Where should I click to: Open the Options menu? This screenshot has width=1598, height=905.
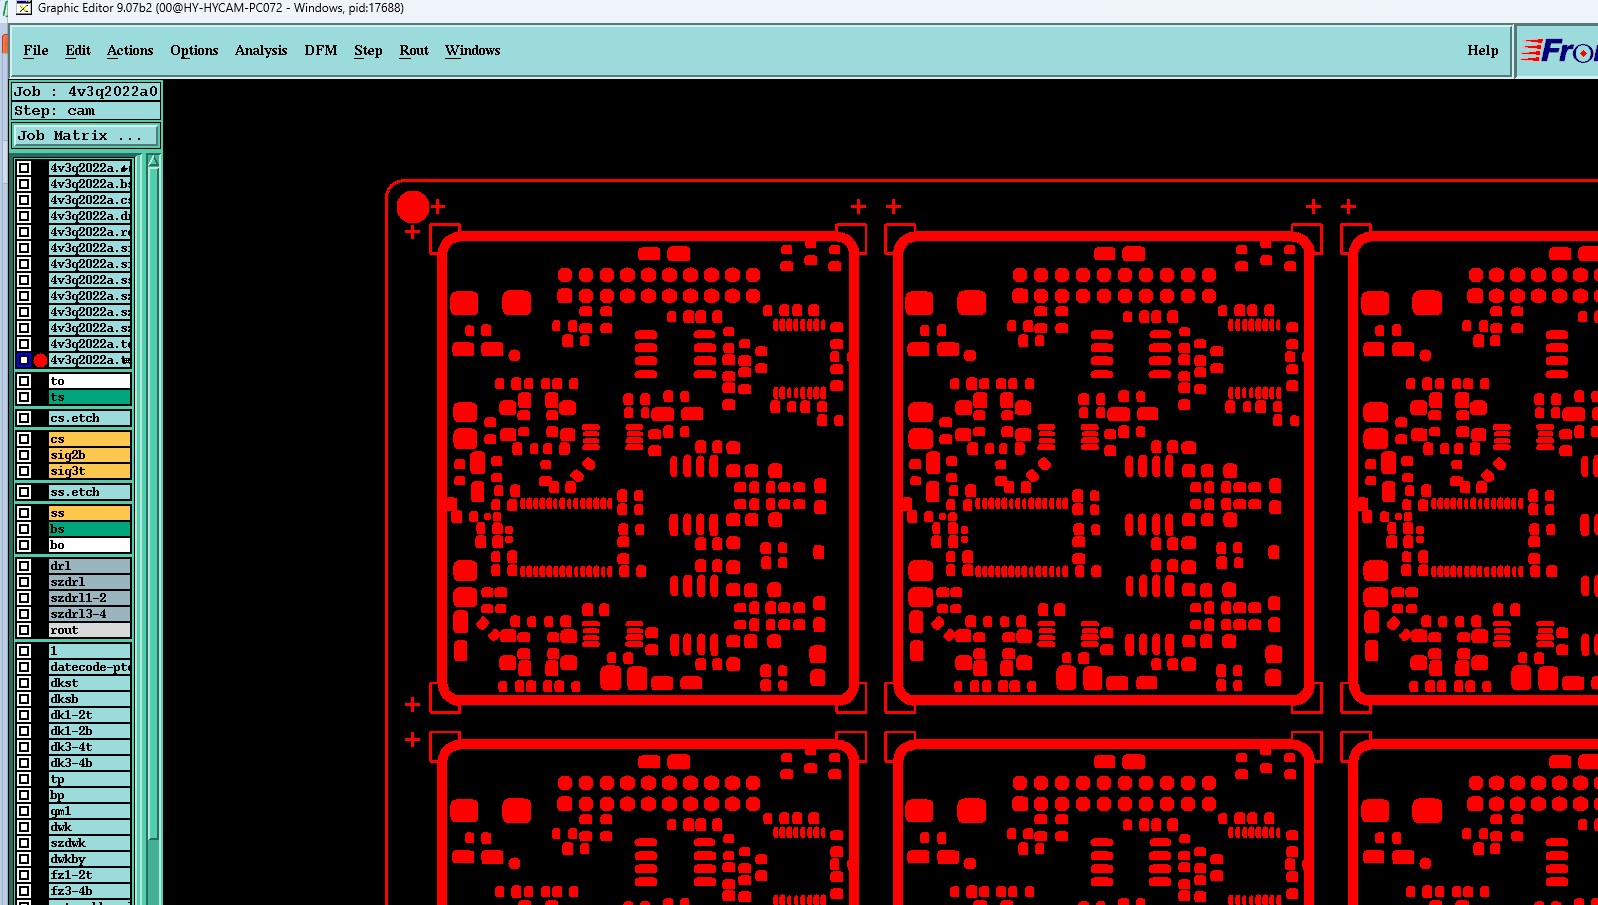[x=194, y=51]
